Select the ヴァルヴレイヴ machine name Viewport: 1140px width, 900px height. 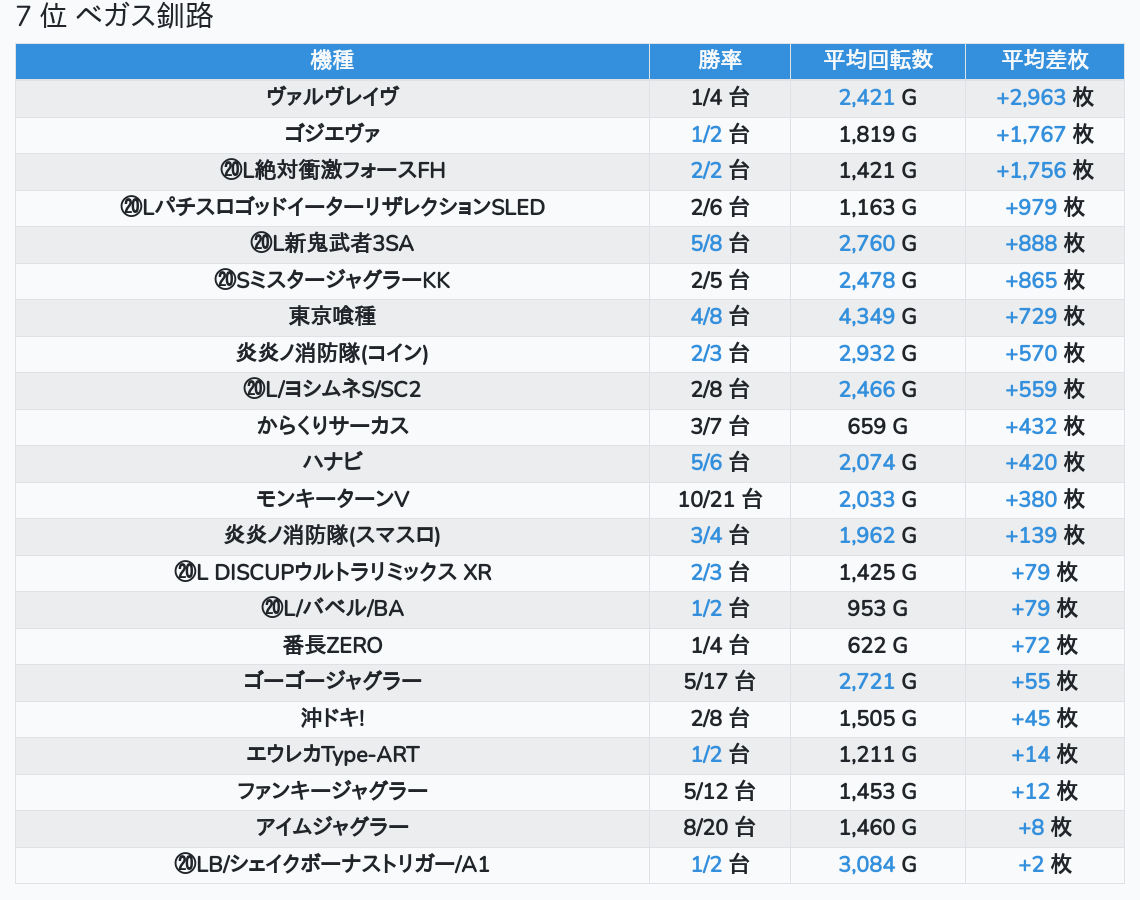[332, 98]
